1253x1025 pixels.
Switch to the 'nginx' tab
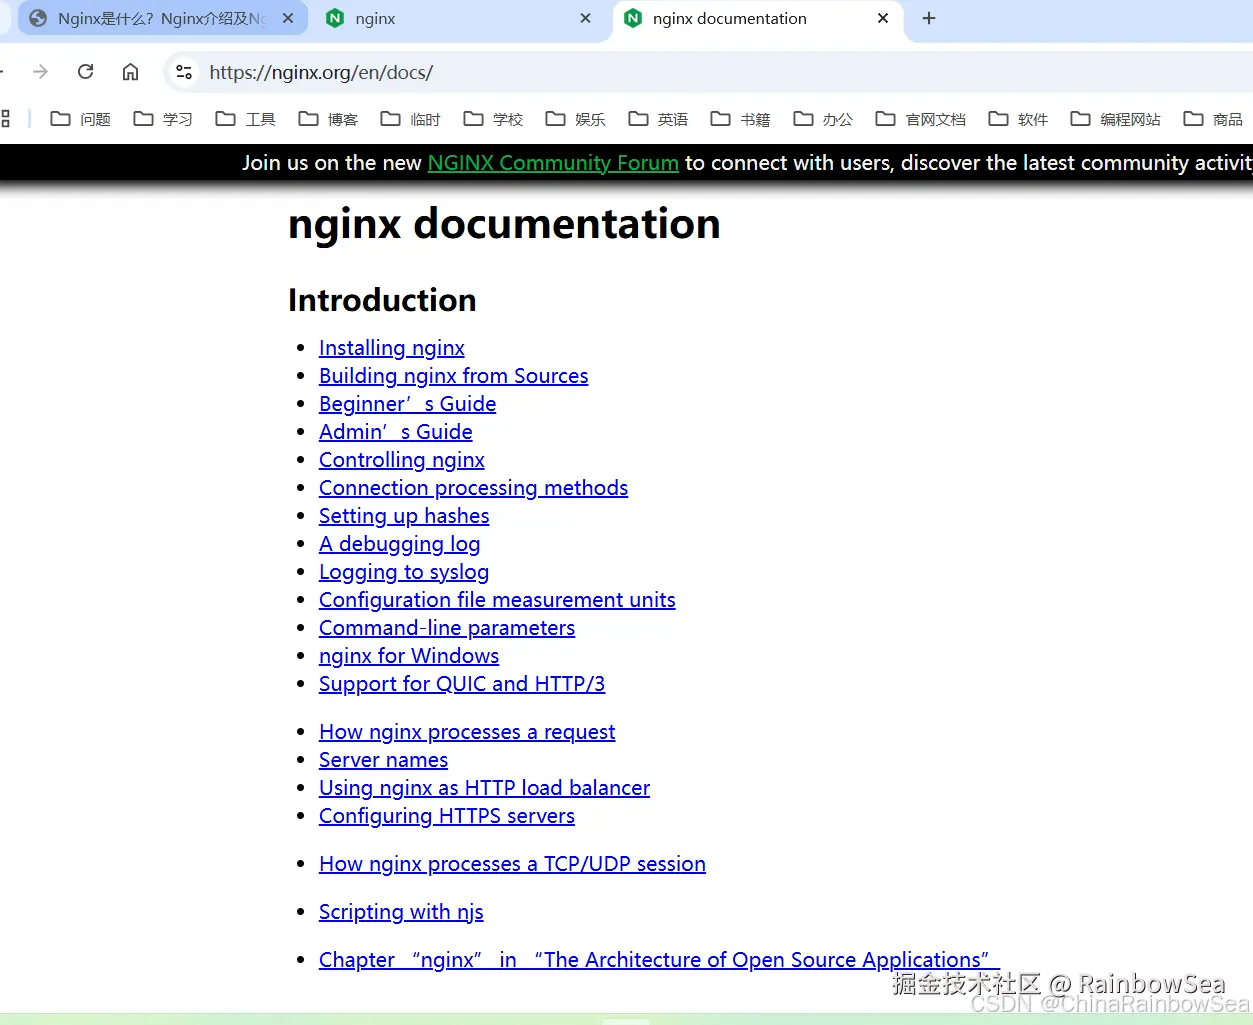460,18
